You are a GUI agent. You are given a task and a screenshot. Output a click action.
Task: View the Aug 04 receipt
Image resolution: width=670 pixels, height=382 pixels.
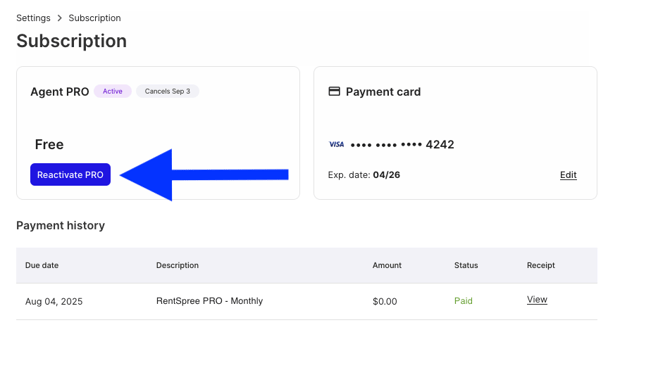pyautogui.click(x=537, y=300)
